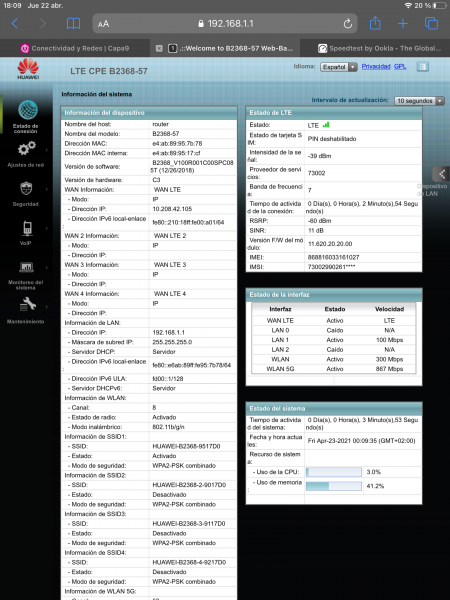Click the logout icon beside GPL
The width and height of the screenshot is (450, 600).
(422, 67)
